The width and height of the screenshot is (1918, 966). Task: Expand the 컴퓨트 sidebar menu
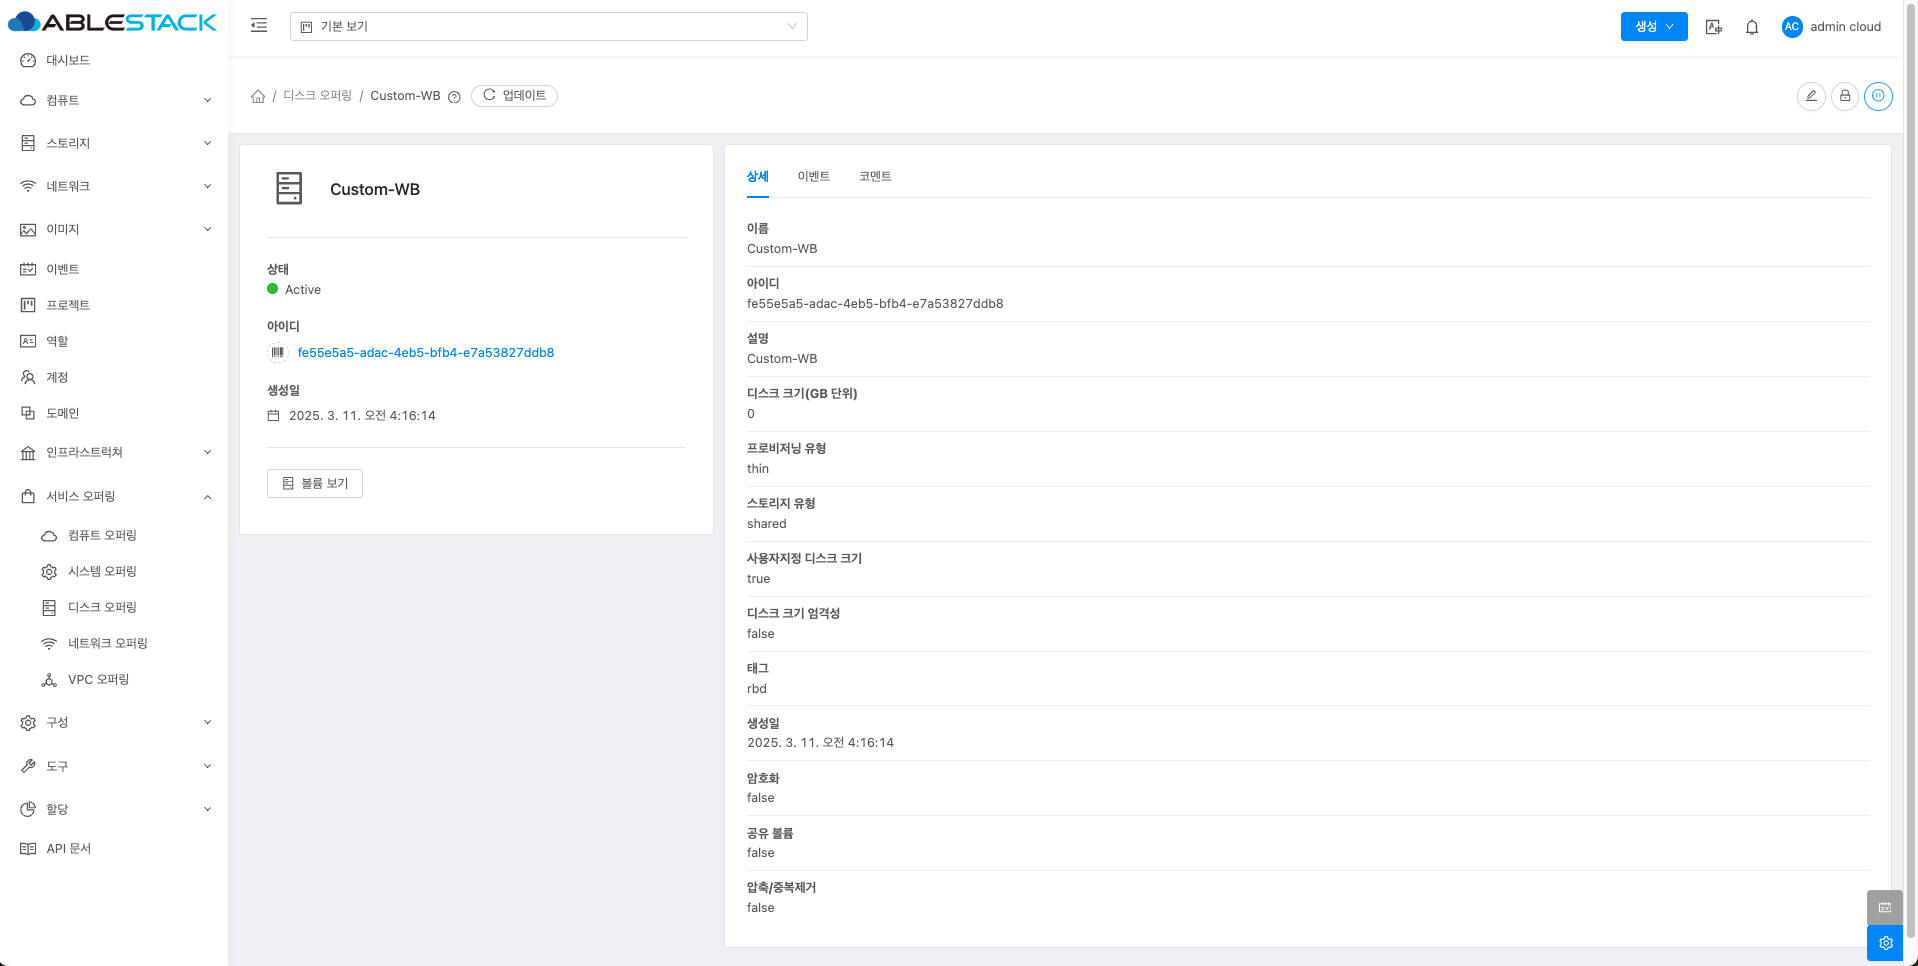click(x=114, y=100)
